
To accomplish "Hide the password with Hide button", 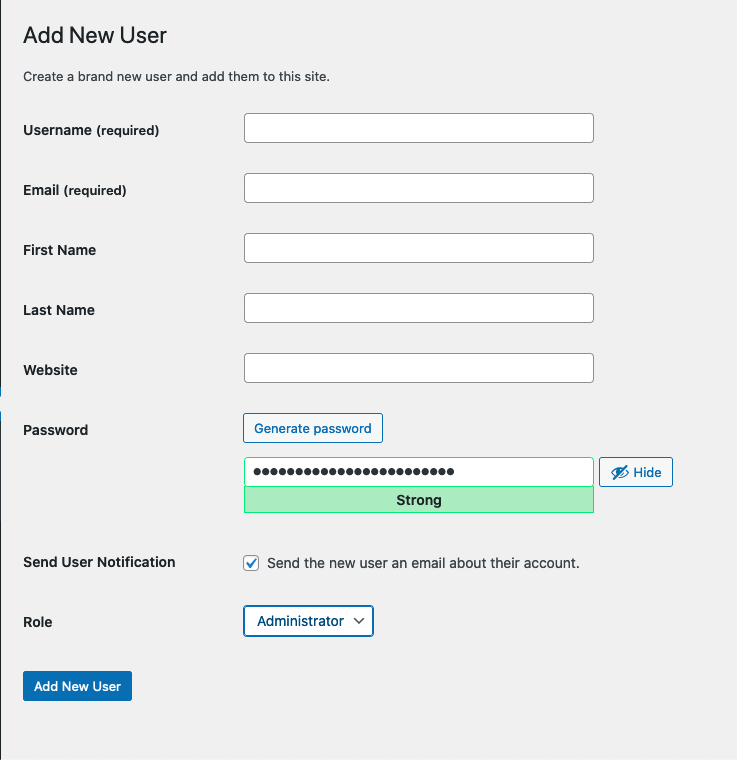I will 636,472.
